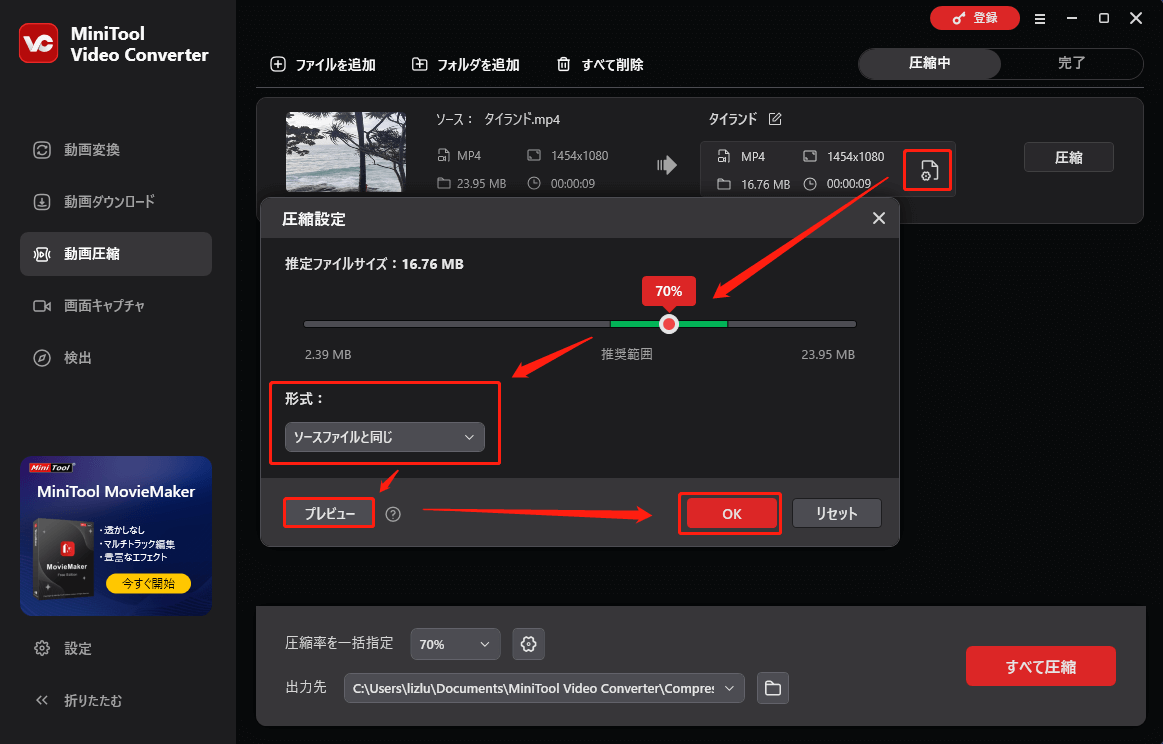Click the 登録 key button

[x=975, y=18]
